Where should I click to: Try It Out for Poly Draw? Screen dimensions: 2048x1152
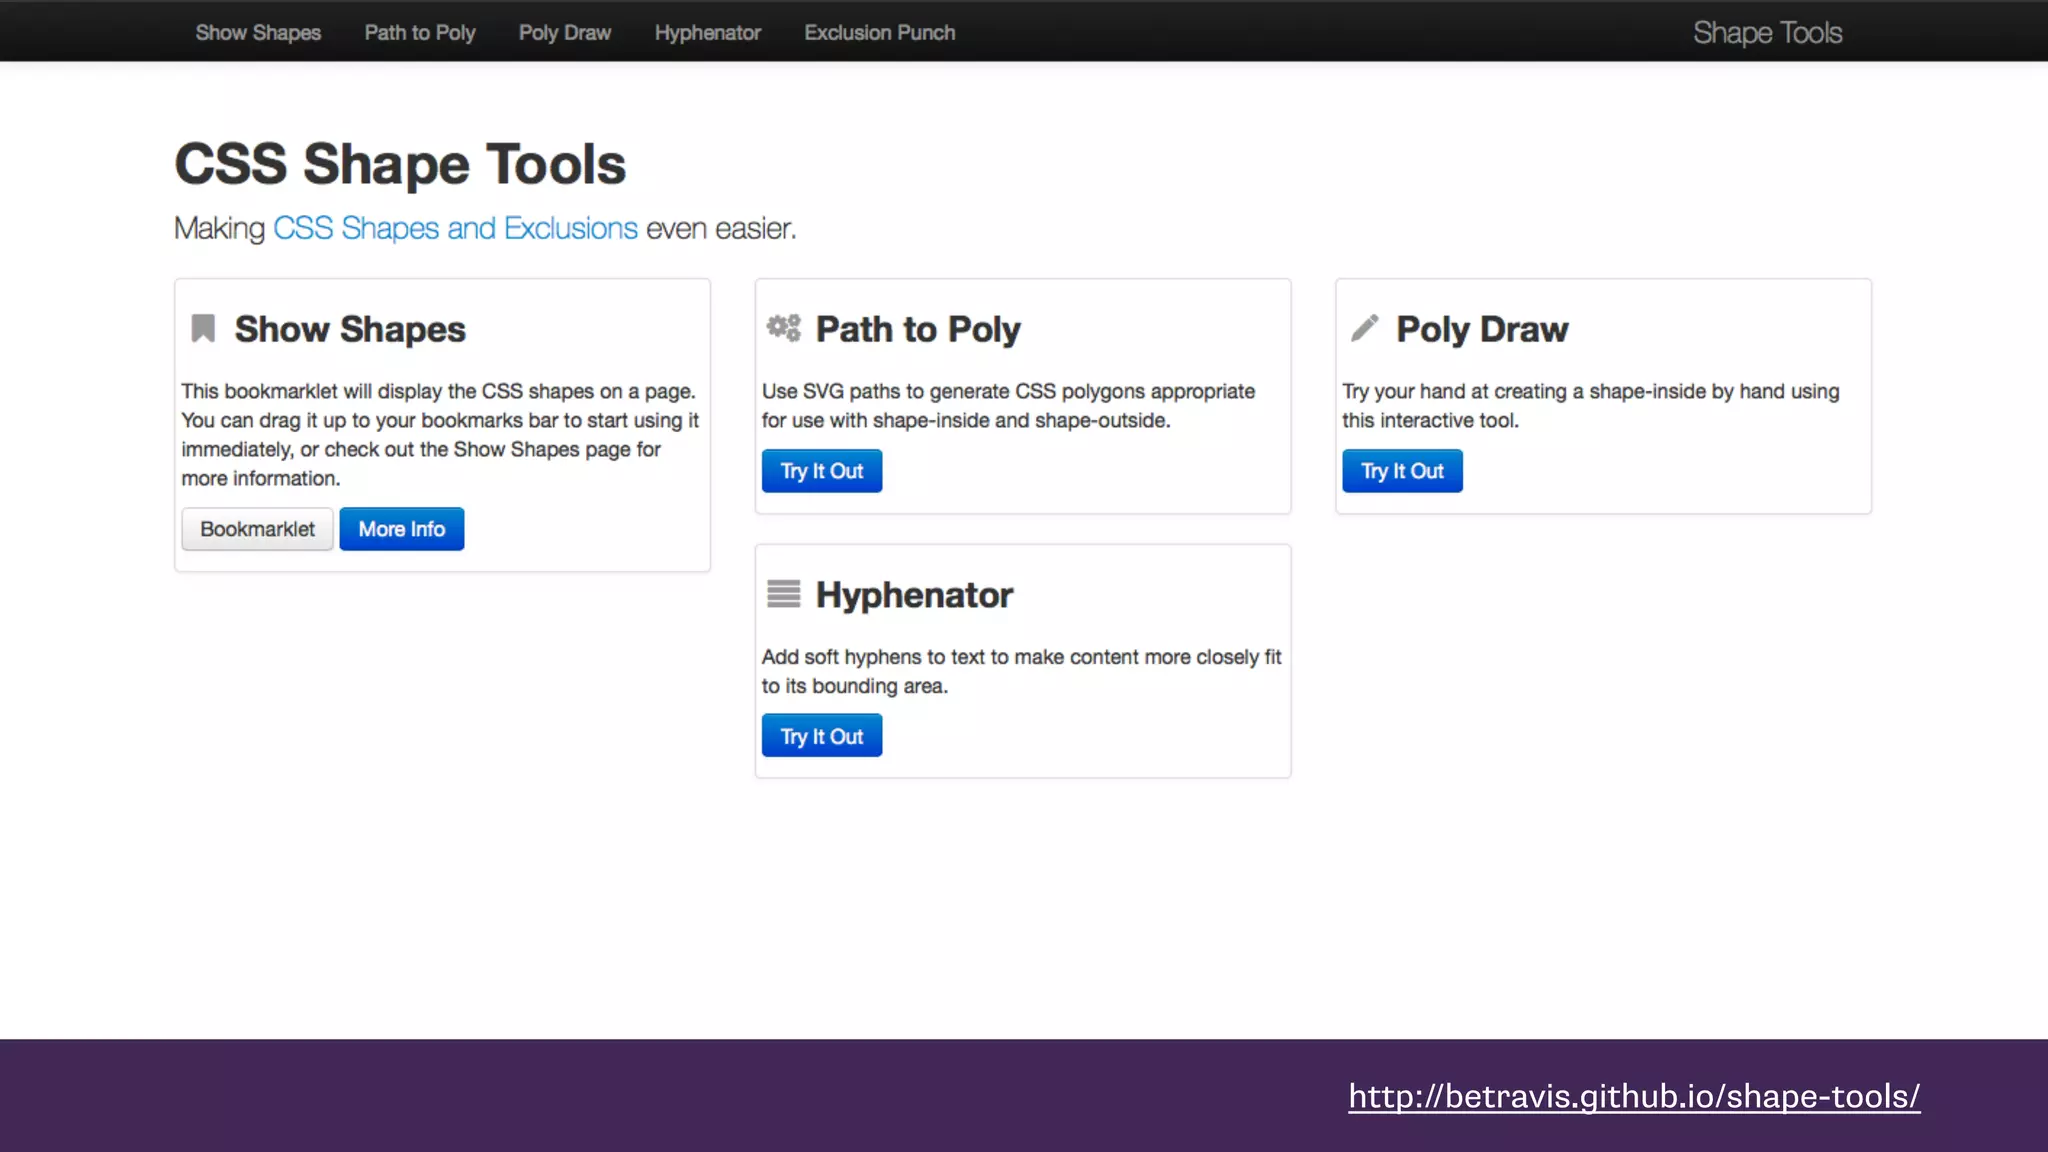1402,471
